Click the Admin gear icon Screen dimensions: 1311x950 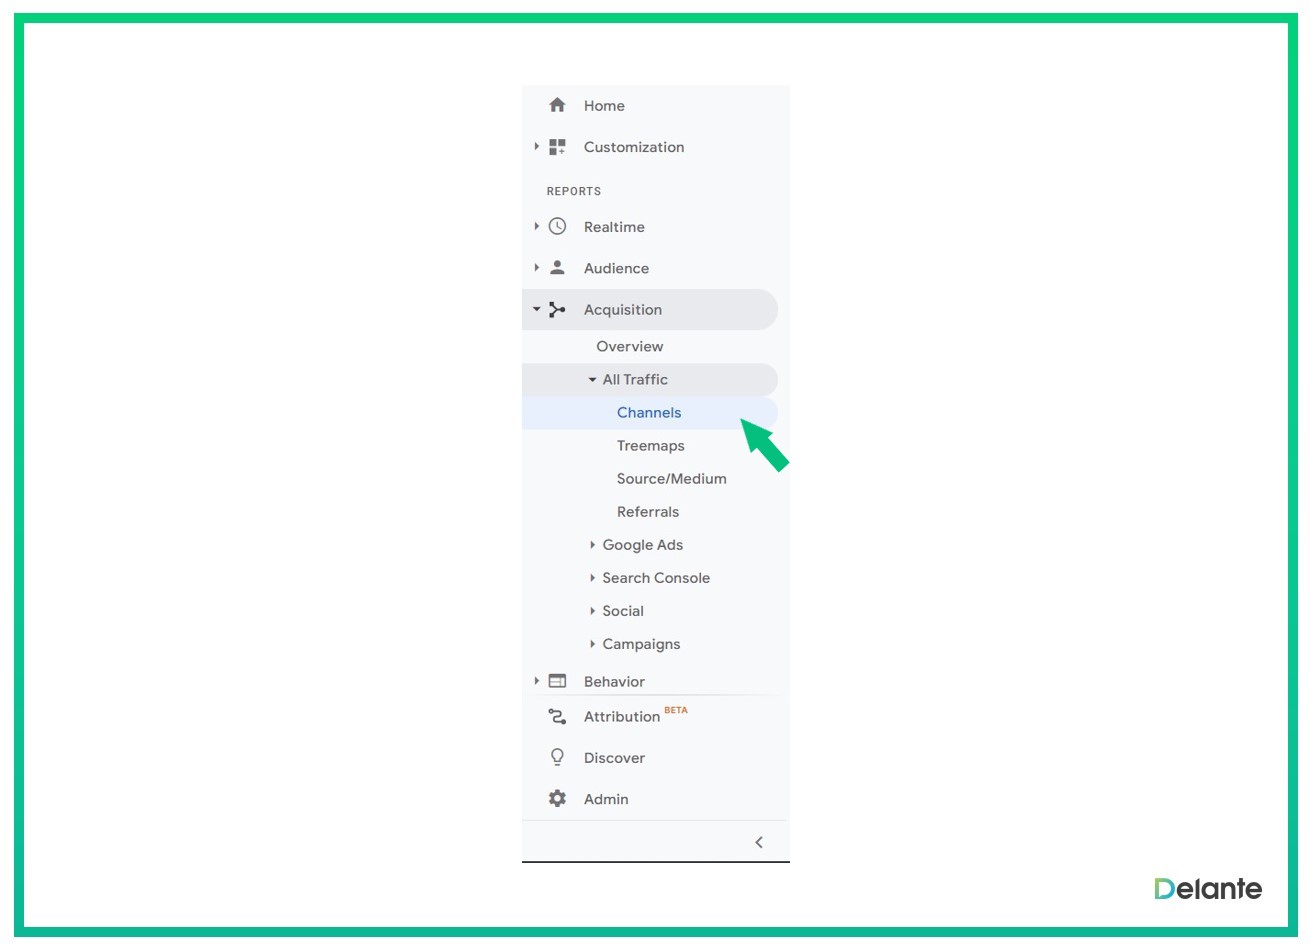click(x=557, y=799)
